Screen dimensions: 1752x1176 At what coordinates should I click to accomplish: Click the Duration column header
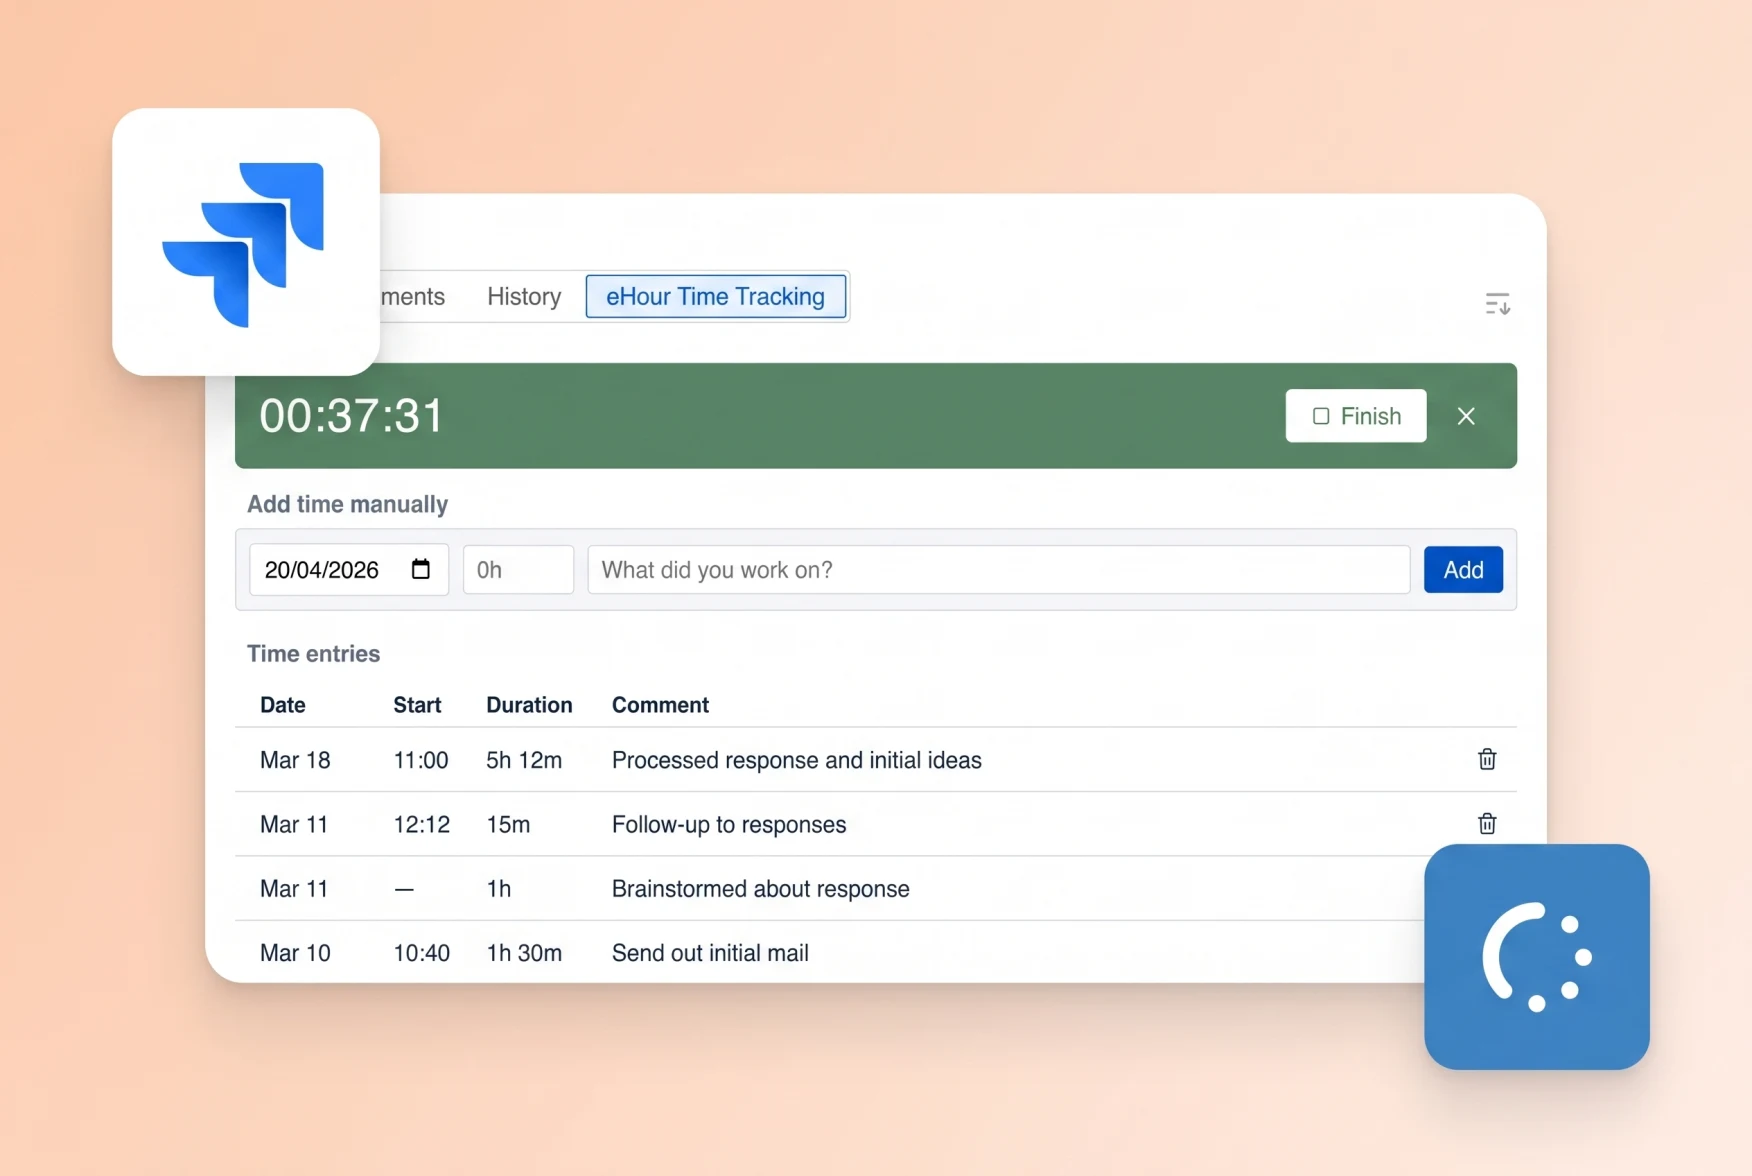529,705
